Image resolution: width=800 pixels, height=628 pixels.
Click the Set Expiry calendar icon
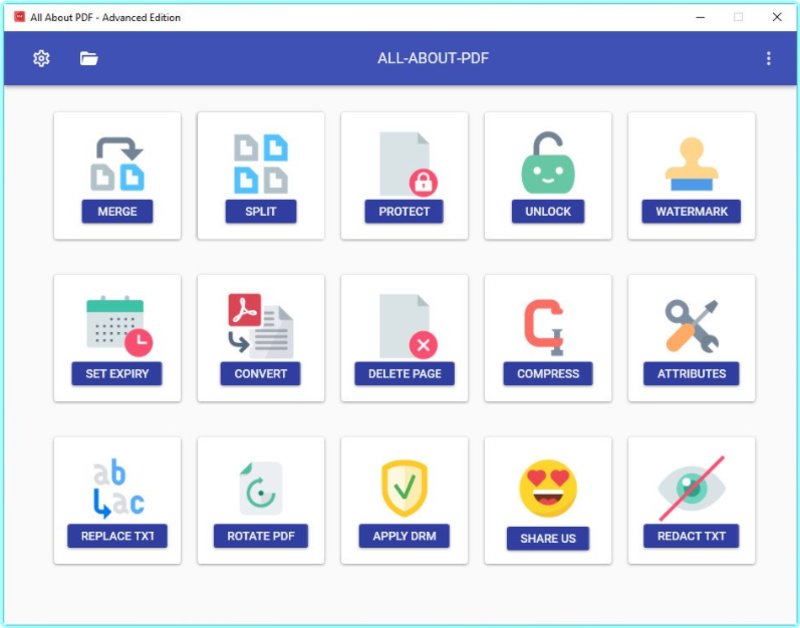pyautogui.click(x=119, y=325)
